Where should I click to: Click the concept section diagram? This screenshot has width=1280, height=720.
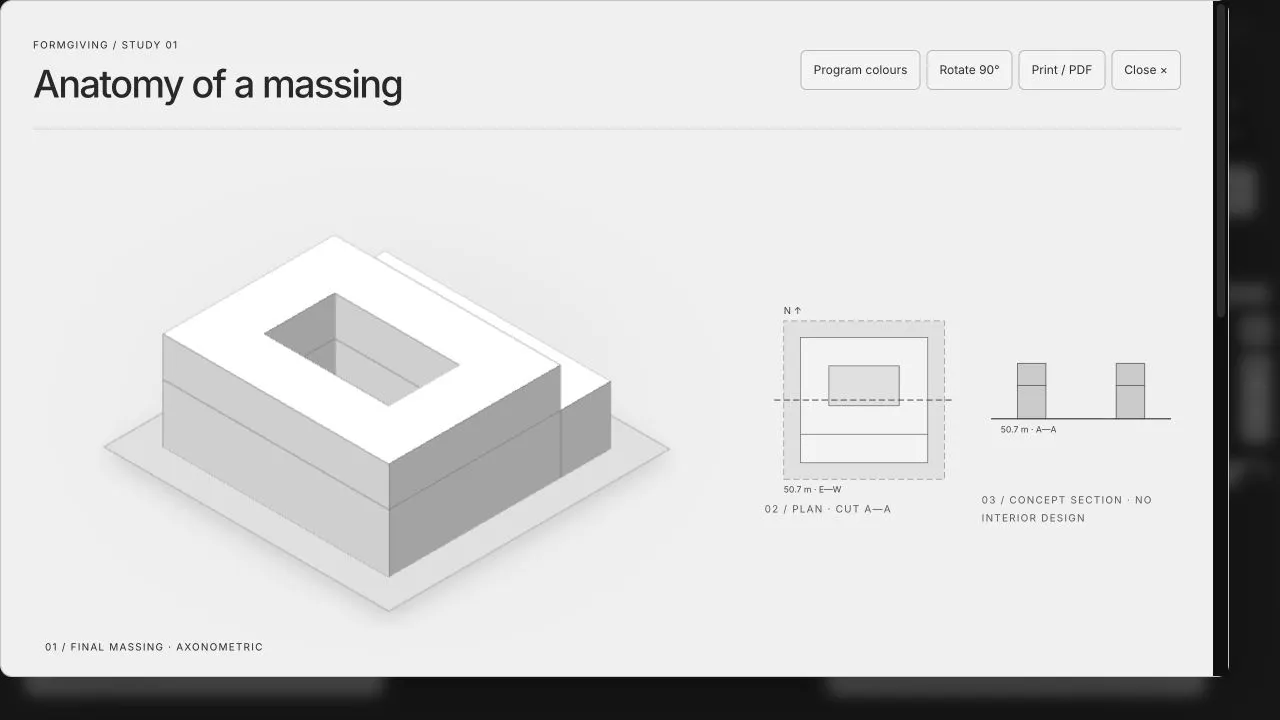click(x=1080, y=391)
